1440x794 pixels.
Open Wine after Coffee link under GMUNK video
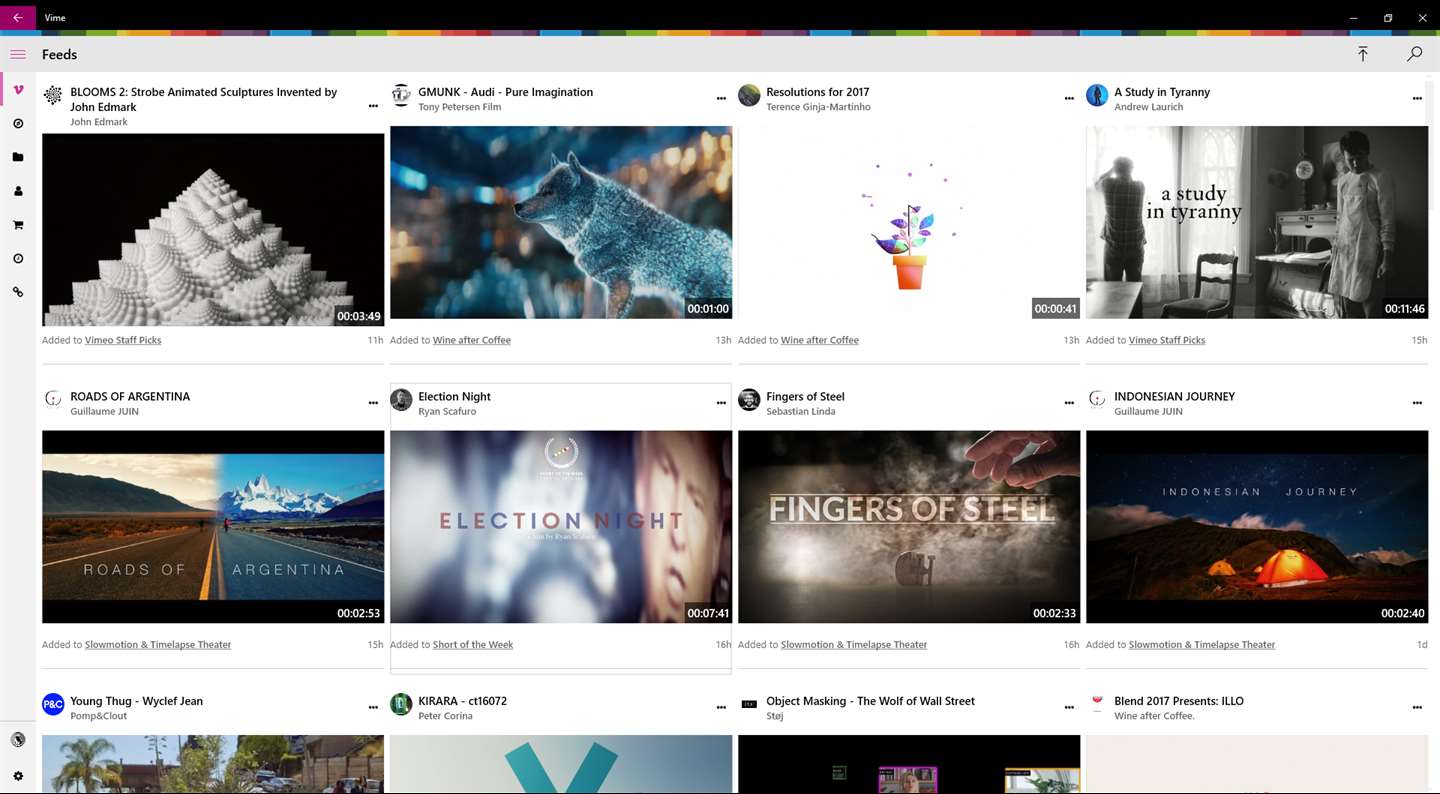coord(472,340)
